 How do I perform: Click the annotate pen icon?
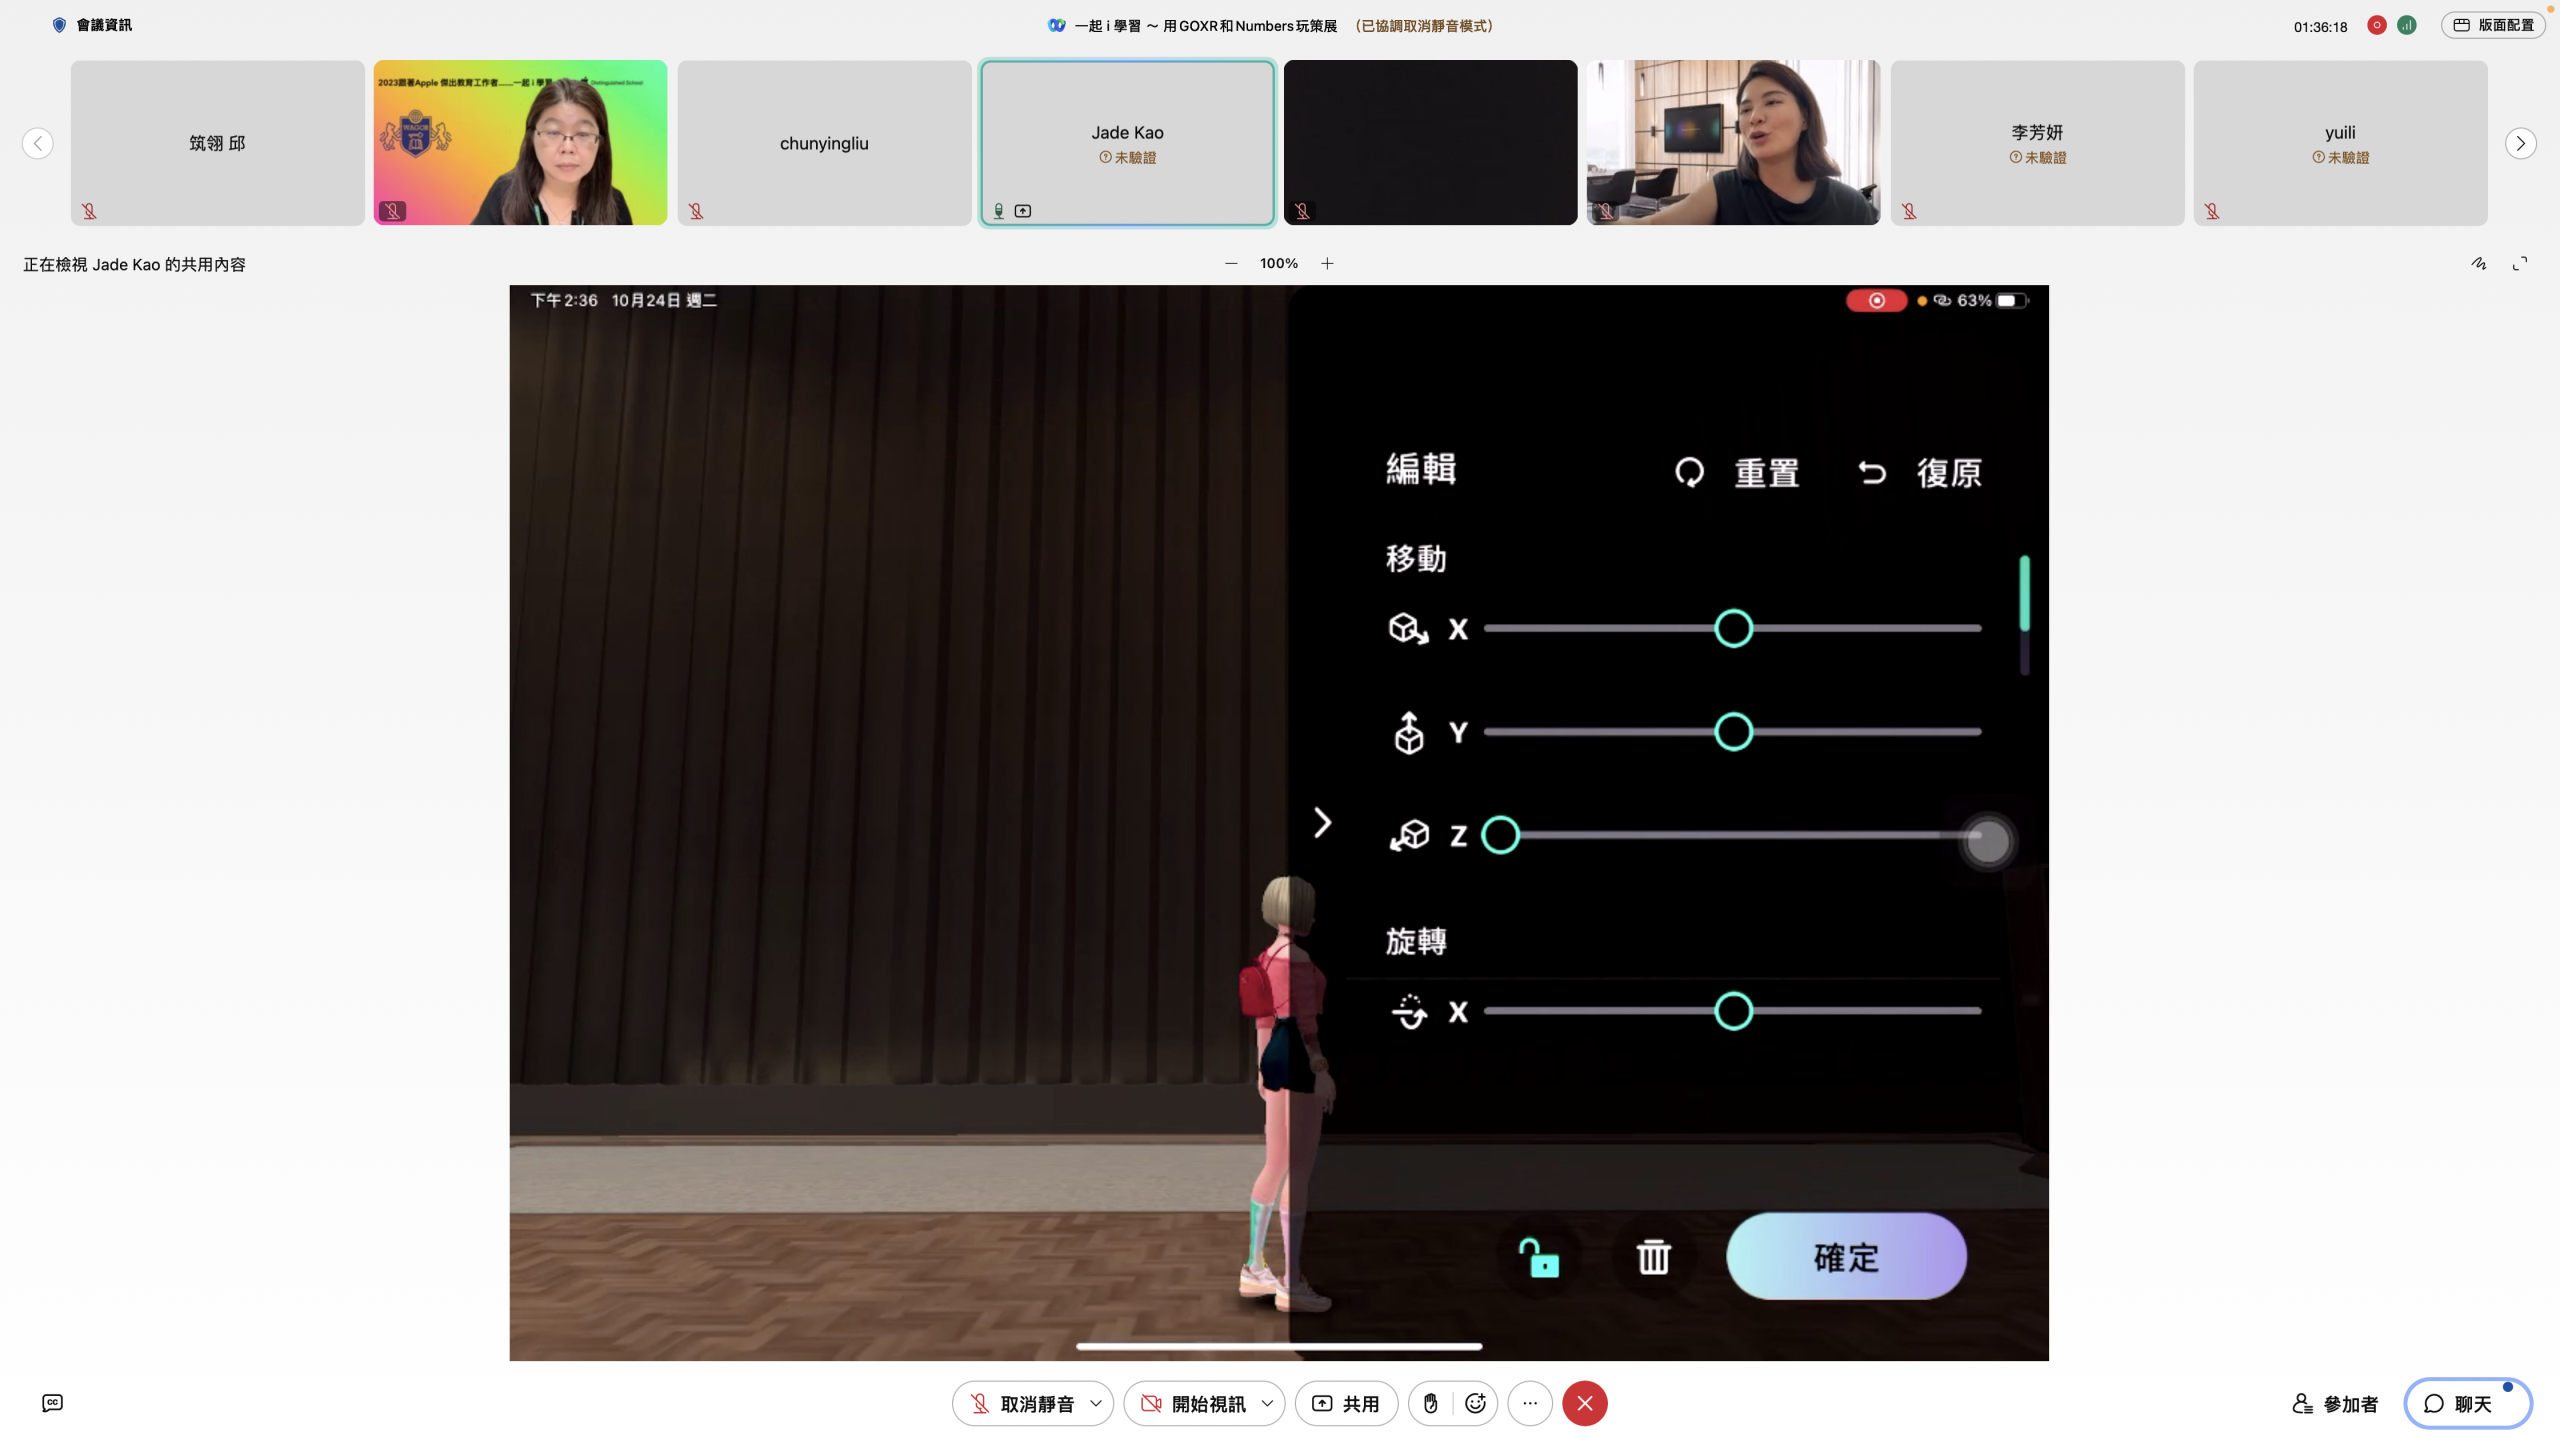pyautogui.click(x=2478, y=264)
